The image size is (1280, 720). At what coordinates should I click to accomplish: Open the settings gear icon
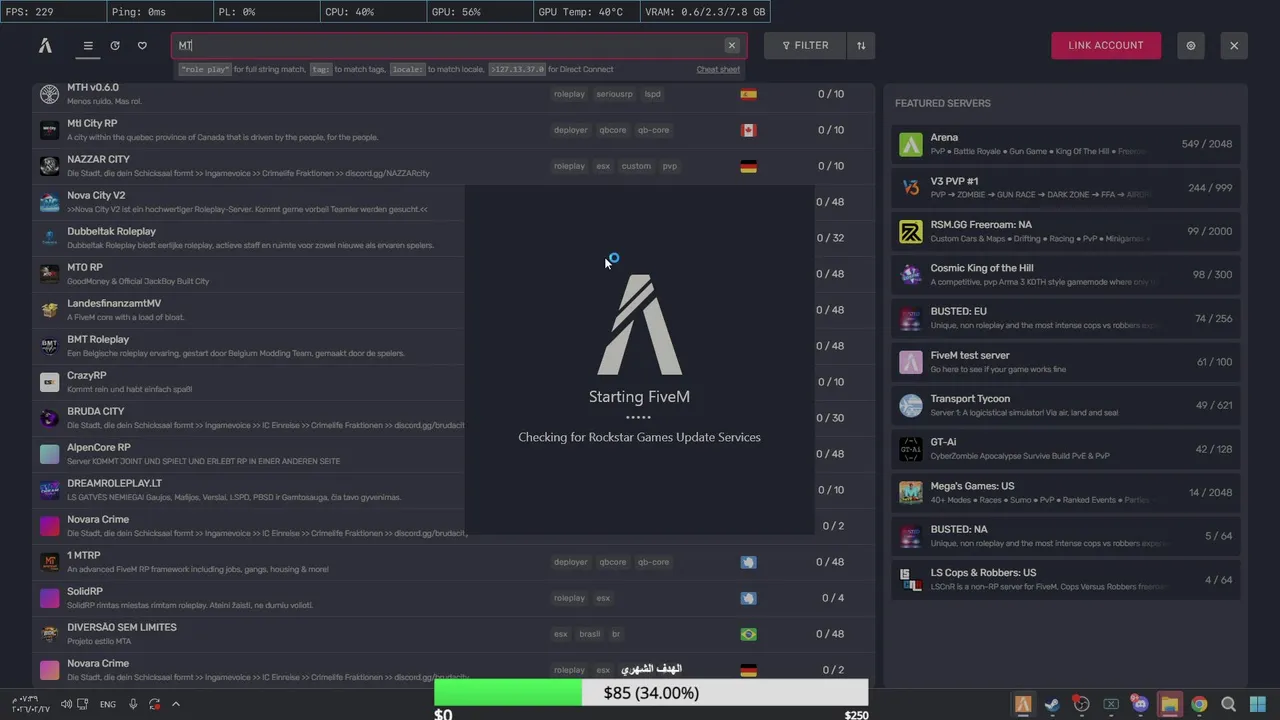[x=1191, y=46]
